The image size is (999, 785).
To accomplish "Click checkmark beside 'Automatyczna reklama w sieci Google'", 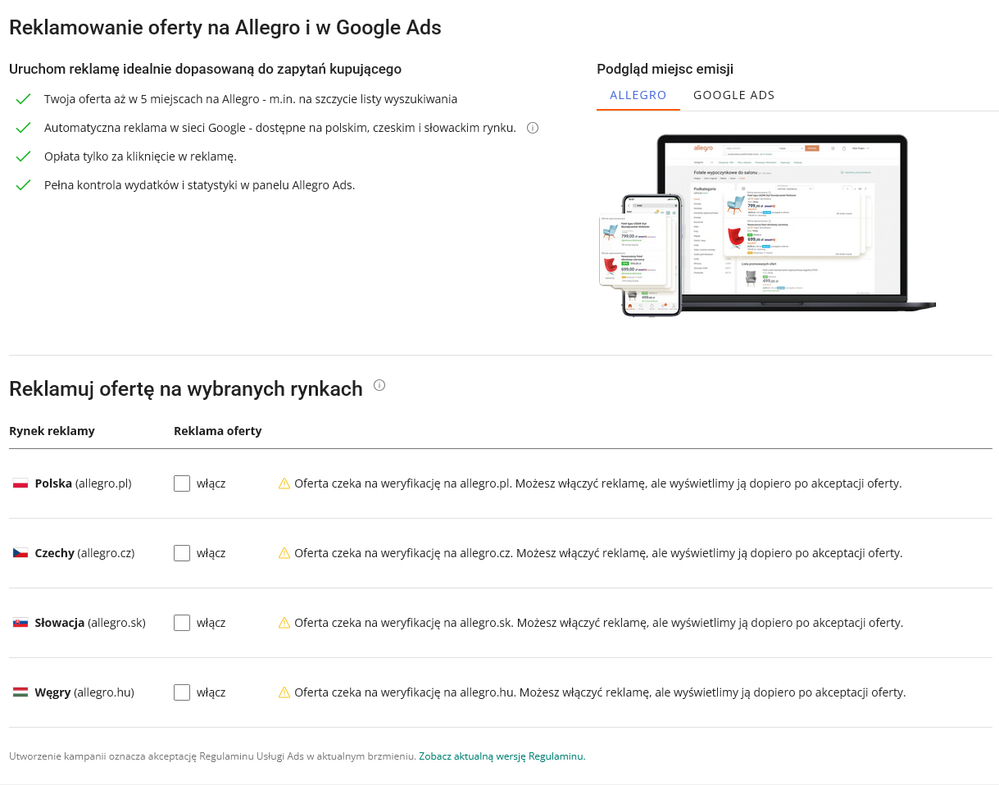I will pyautogui.click(x=23, y=128).
